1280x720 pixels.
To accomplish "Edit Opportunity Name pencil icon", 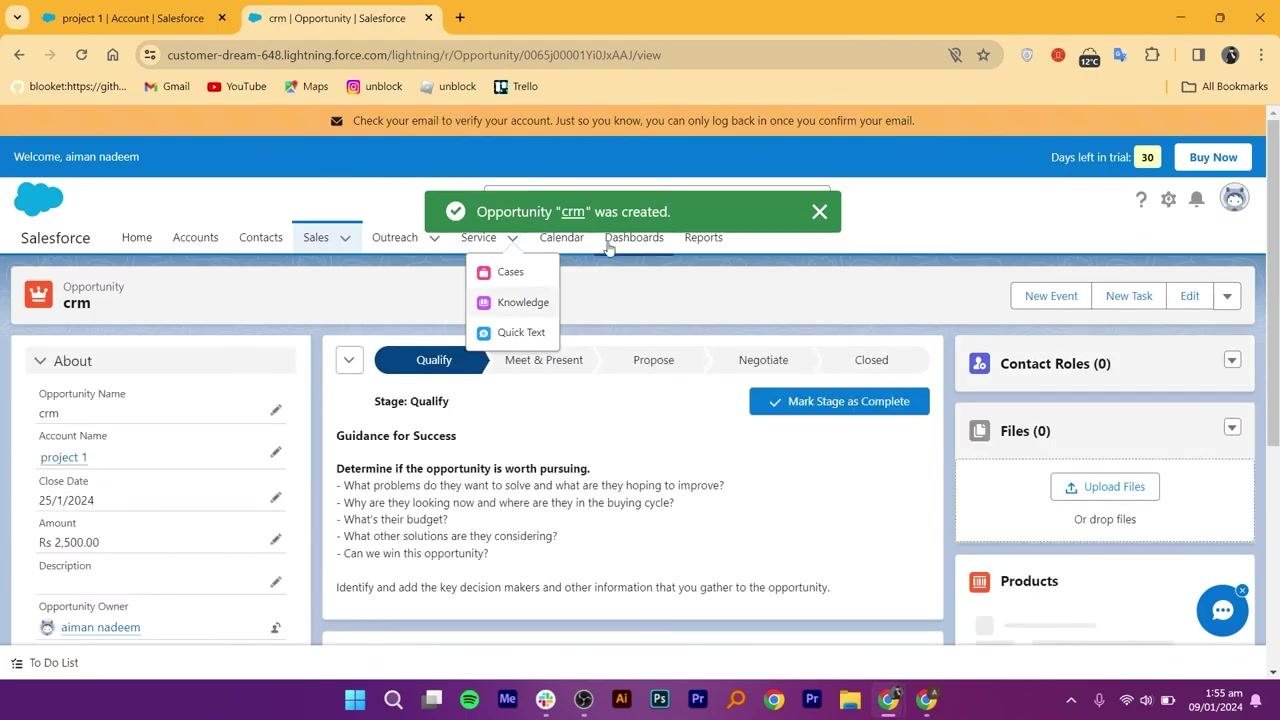I will (x=276, y=410).
